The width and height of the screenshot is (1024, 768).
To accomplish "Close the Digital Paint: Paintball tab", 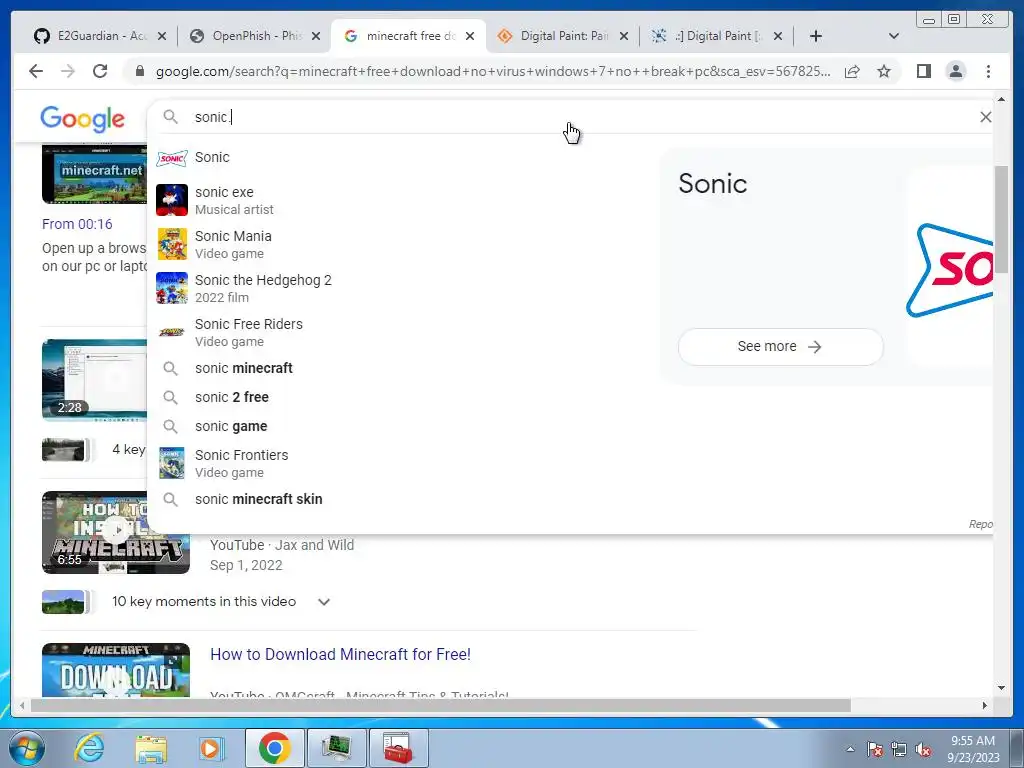I will [x=624, y=36].
